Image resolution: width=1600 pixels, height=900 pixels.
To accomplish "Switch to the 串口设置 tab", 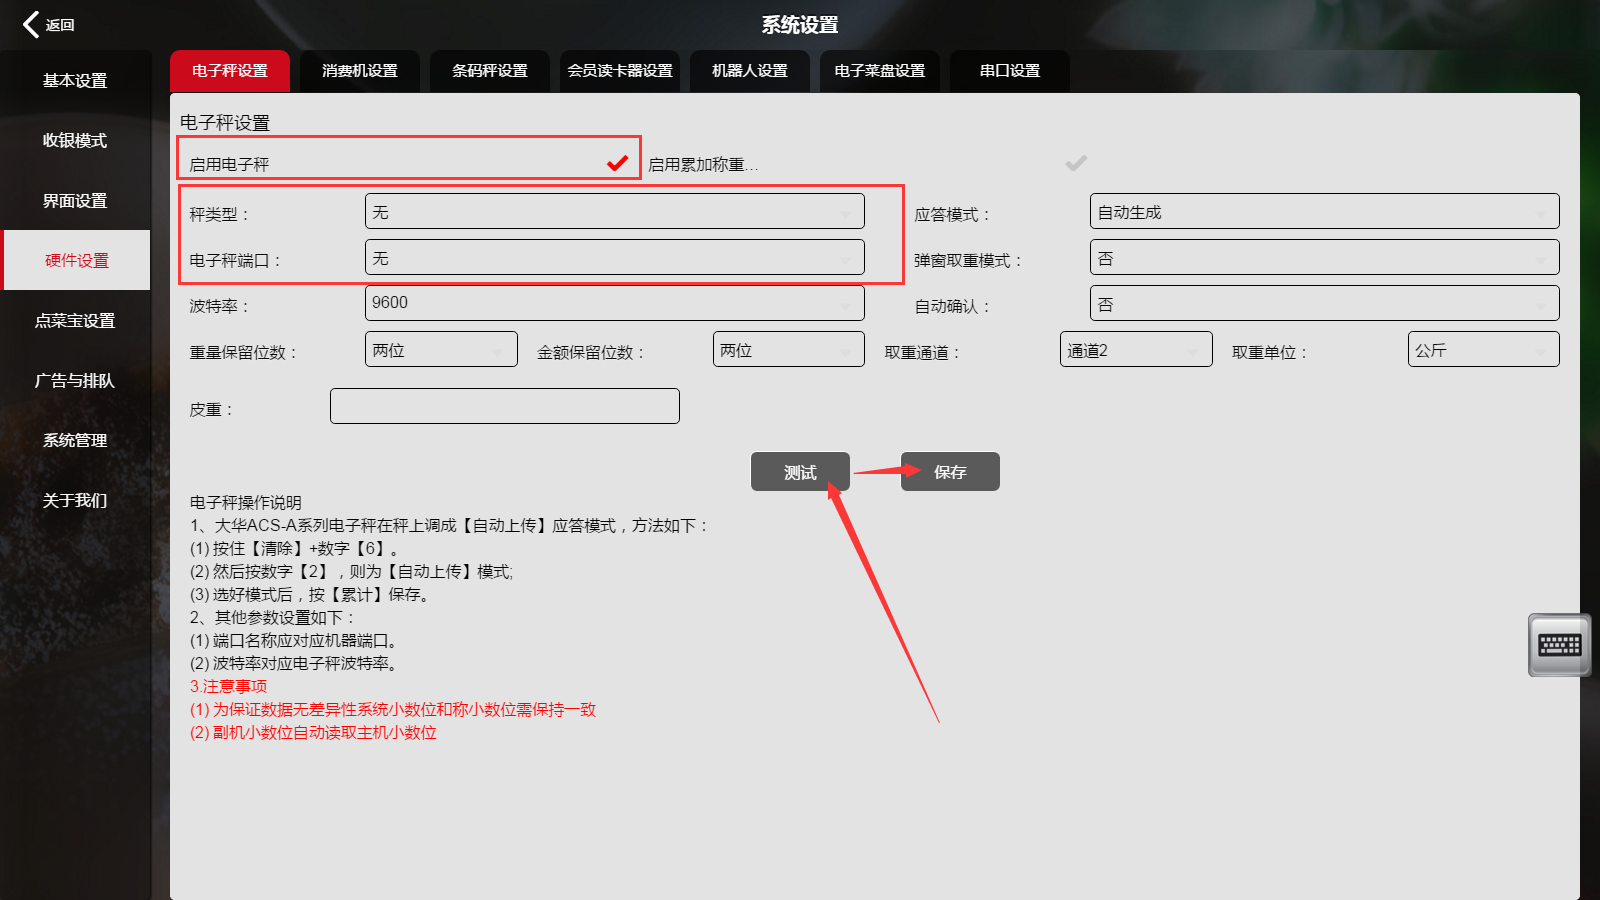I will [x=1010, y=71].
